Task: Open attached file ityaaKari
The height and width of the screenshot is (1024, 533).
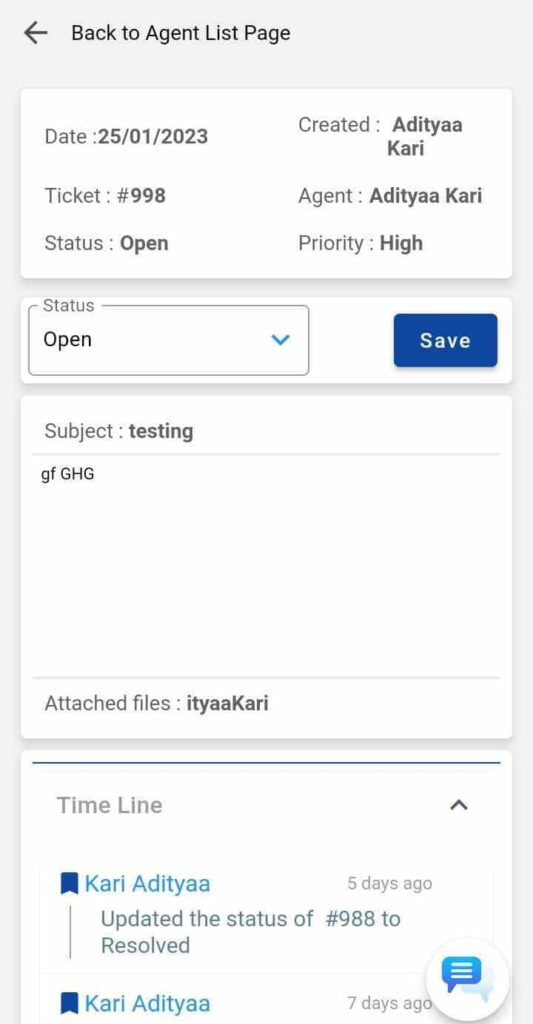Action: pyautogui.click(x=227, y=703)
